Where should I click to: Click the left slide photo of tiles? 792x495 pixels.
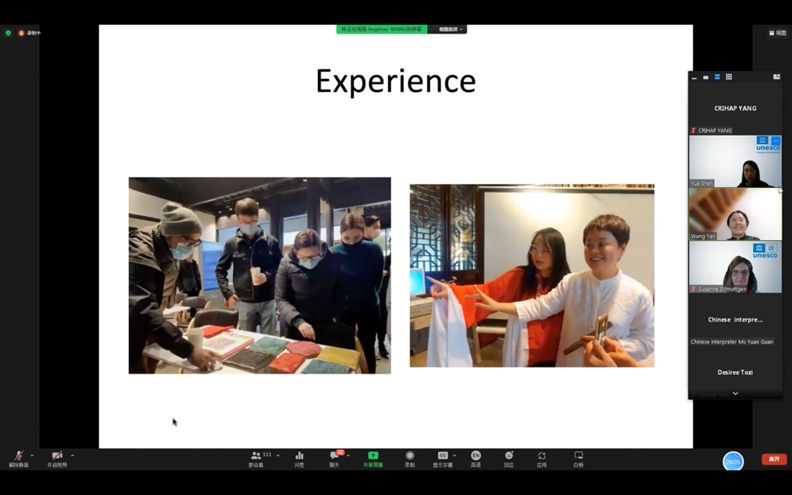260,275
